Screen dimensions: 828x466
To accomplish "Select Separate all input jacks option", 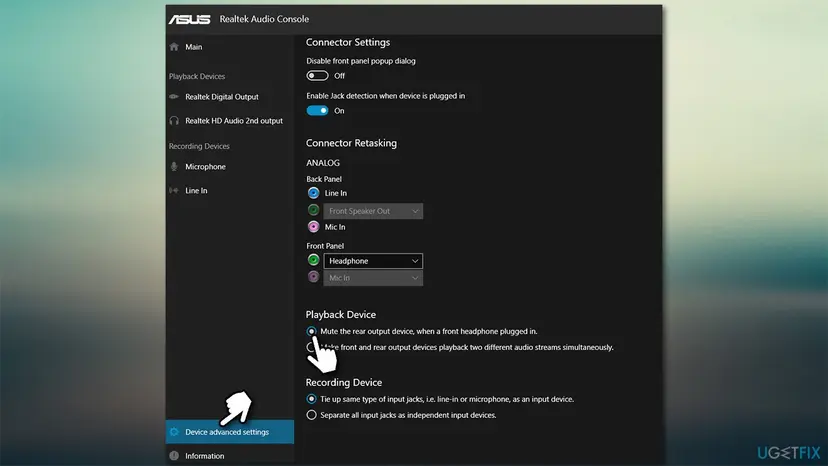I will pos(312,415).
